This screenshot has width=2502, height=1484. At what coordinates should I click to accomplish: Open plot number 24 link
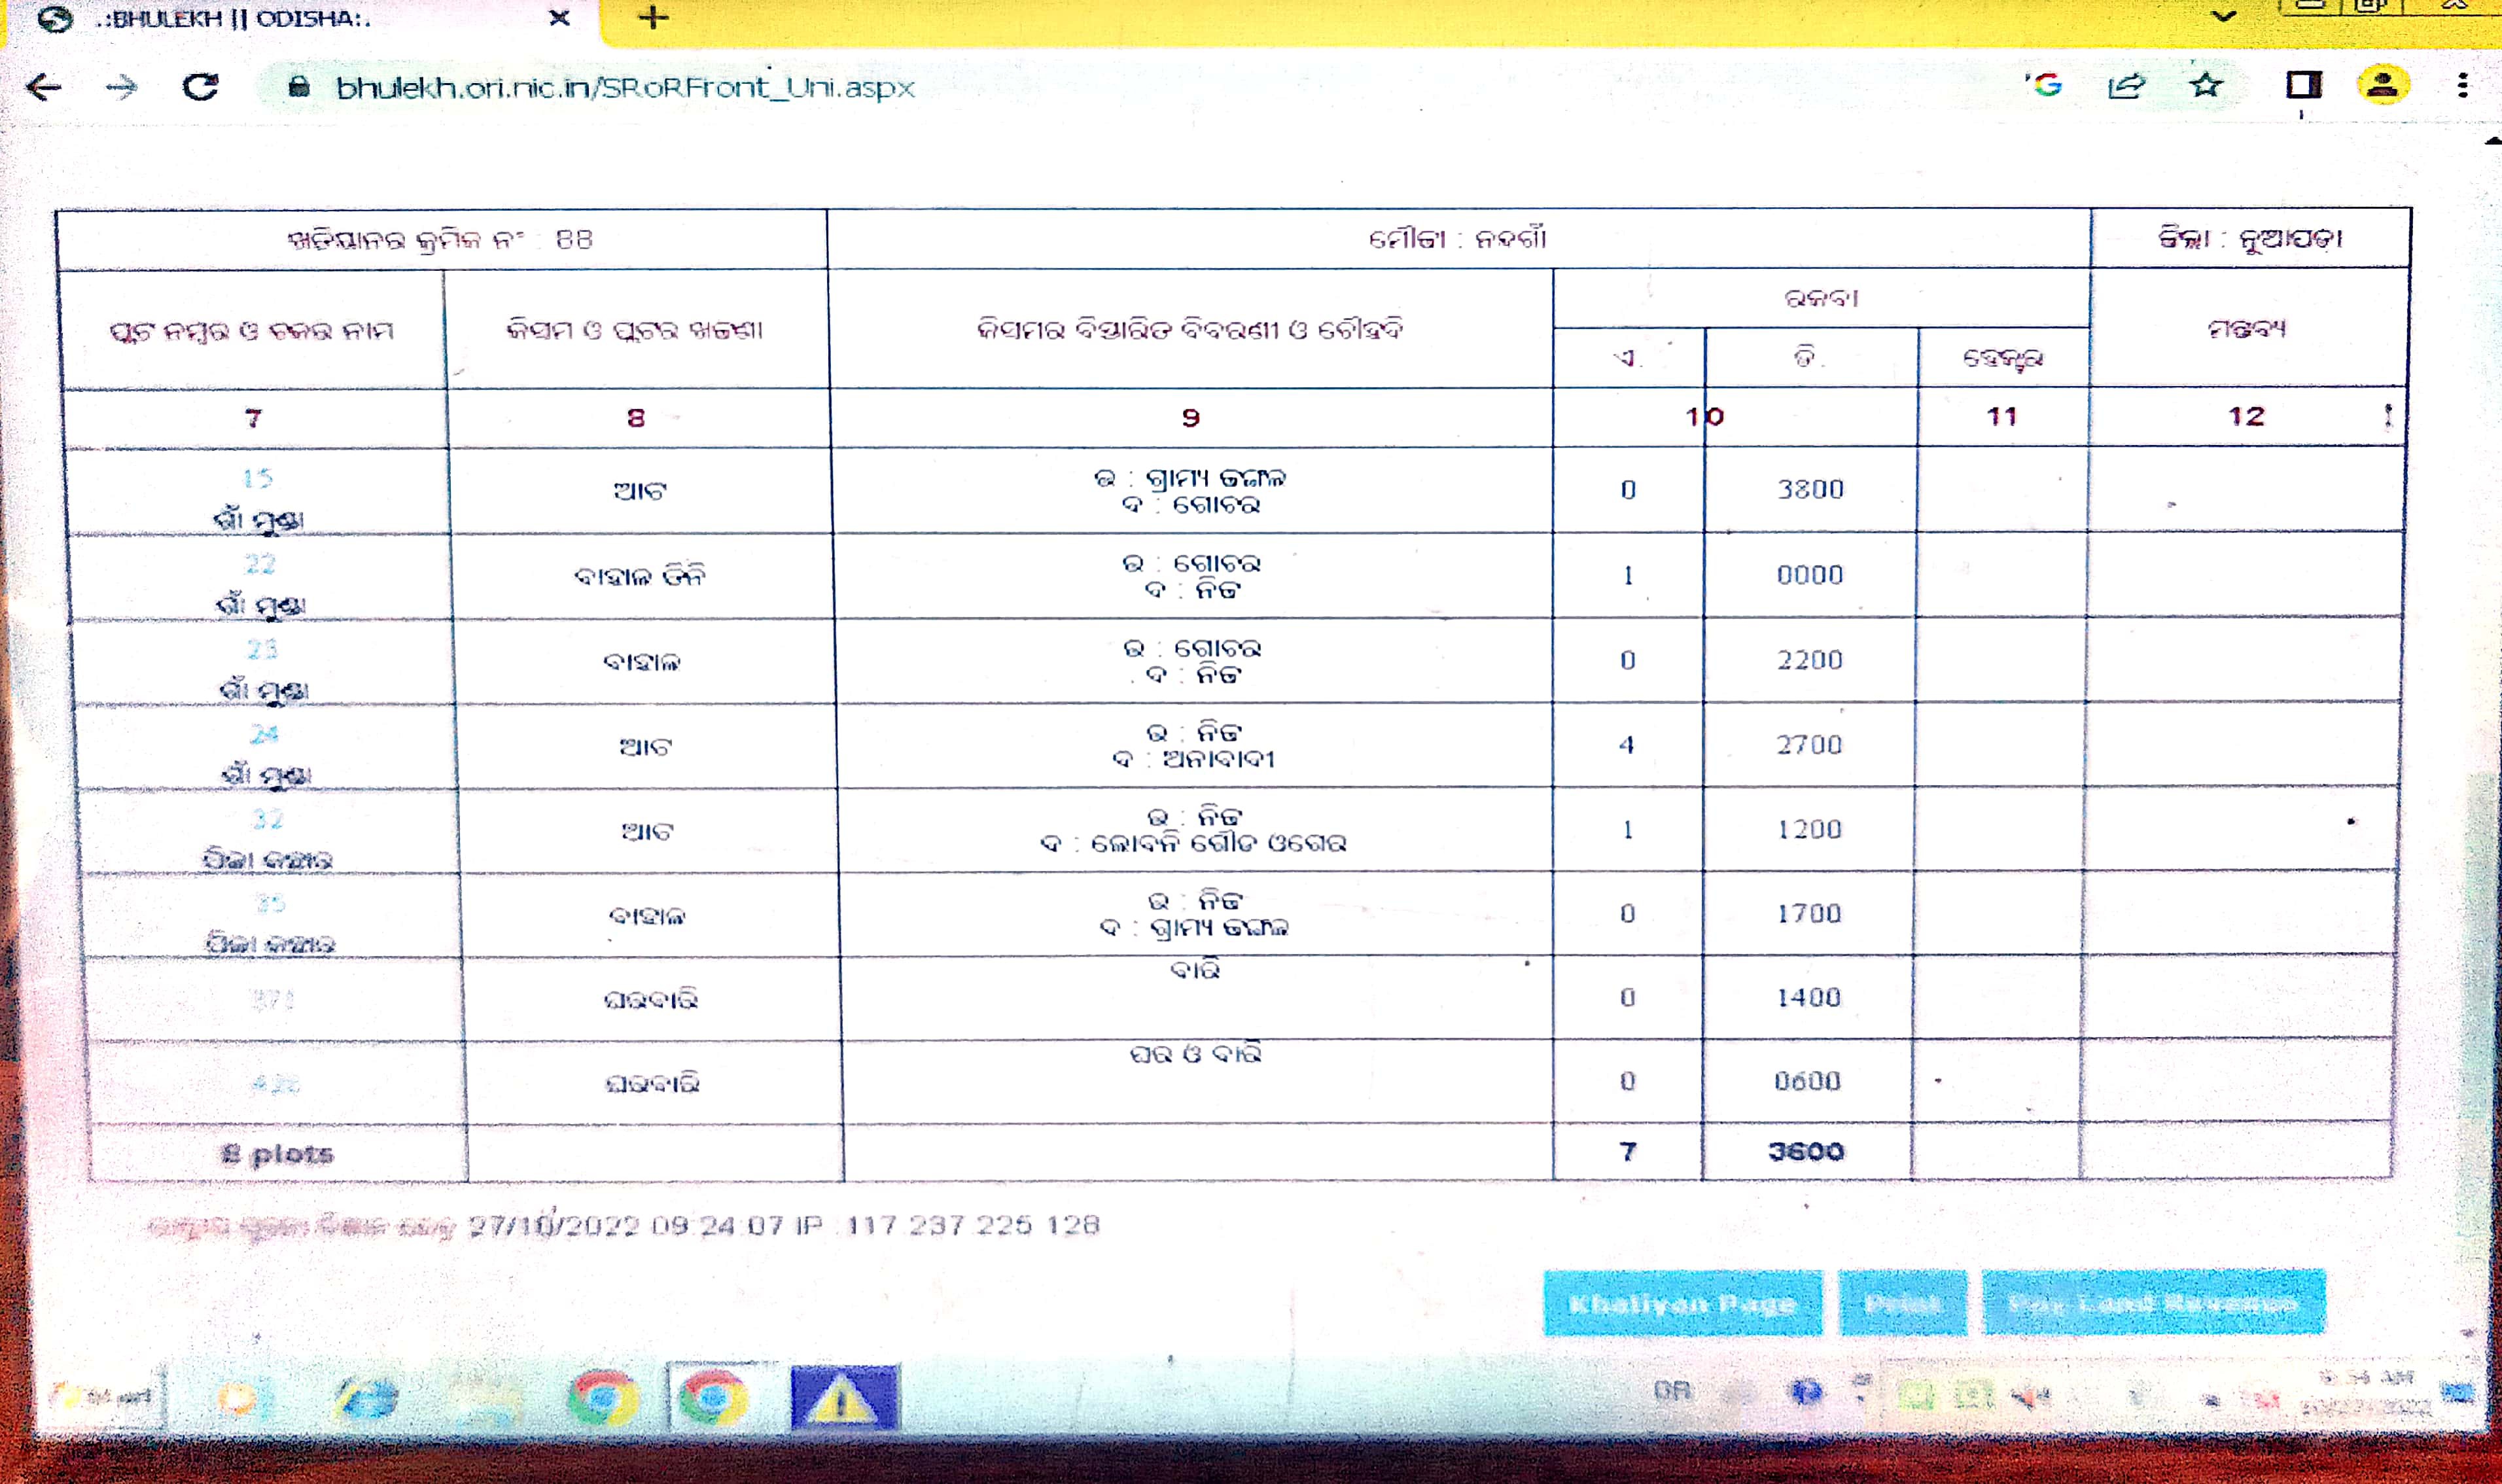[264, 735]
